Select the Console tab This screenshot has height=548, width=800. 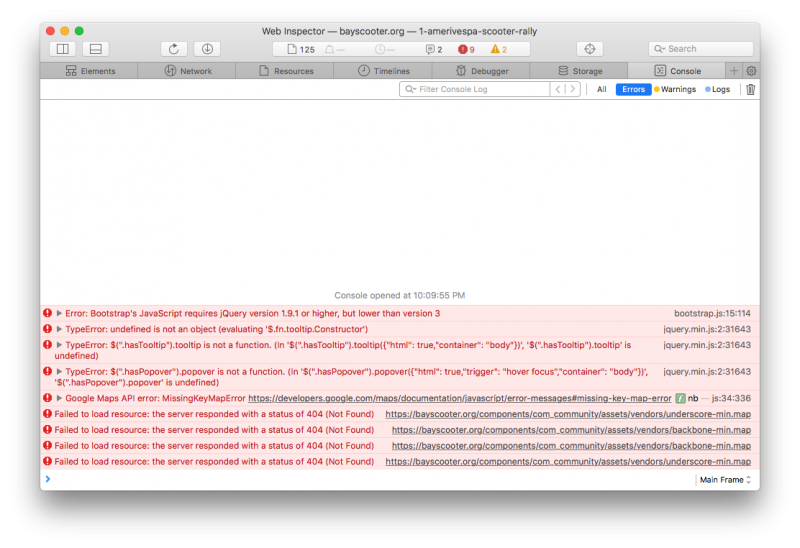[x=677, y=71]
